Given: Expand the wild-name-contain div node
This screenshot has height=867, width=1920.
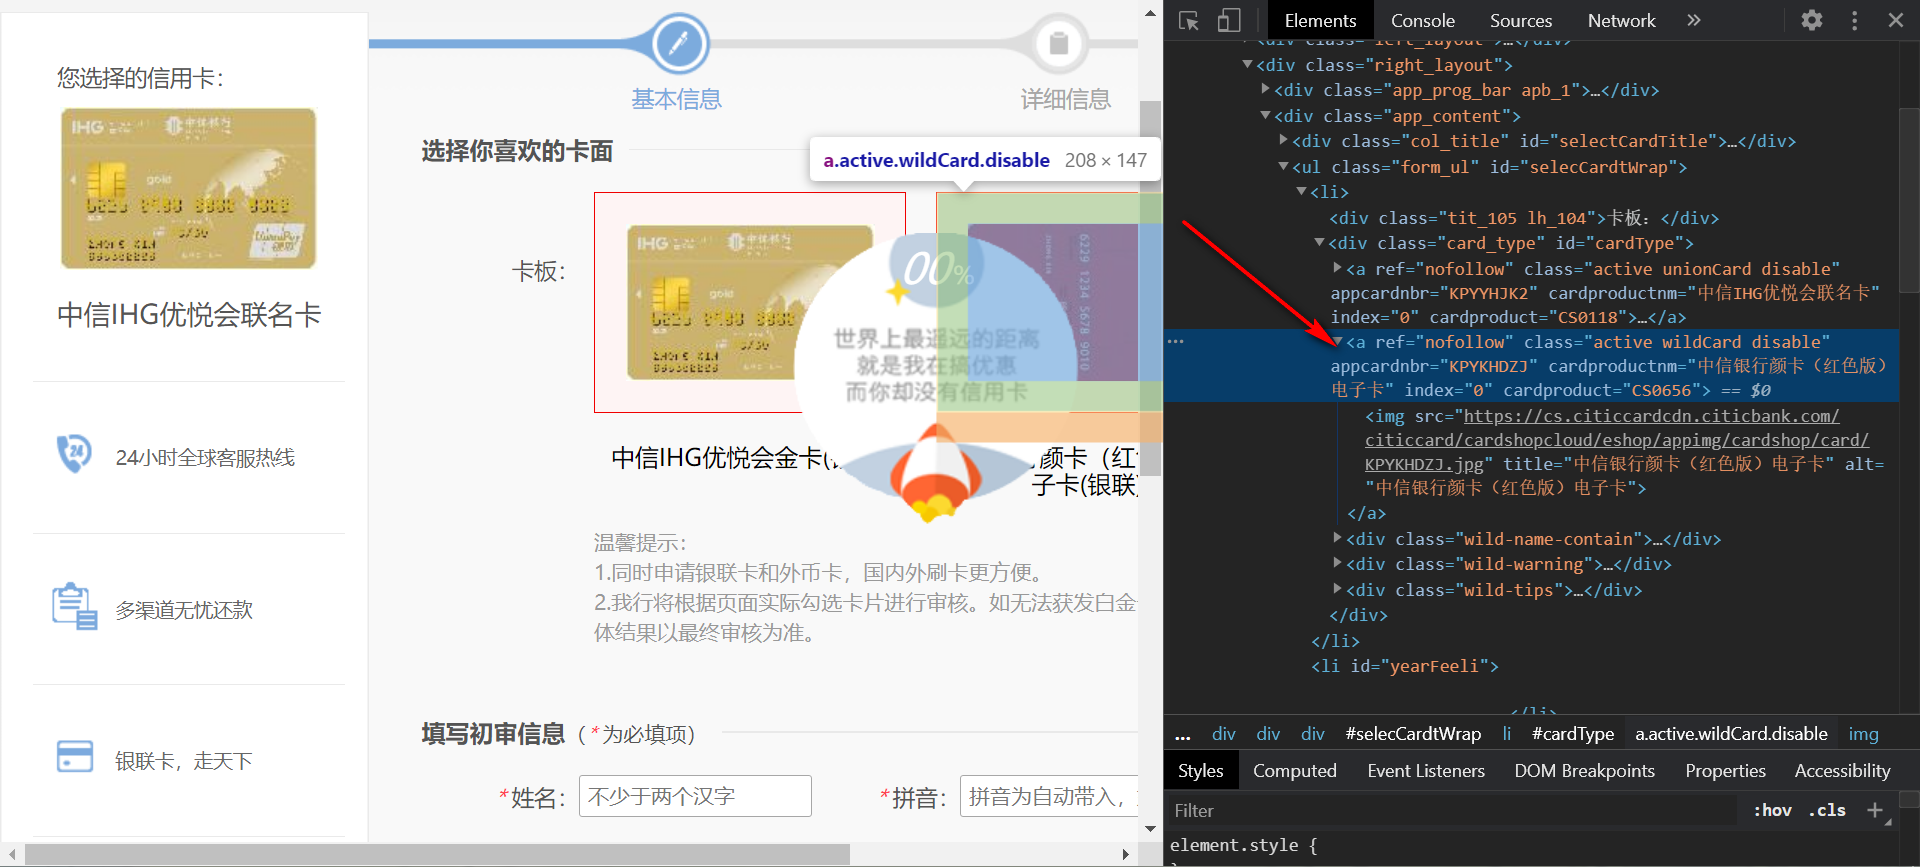Looking at the screenshot, I should point(1337,538).
